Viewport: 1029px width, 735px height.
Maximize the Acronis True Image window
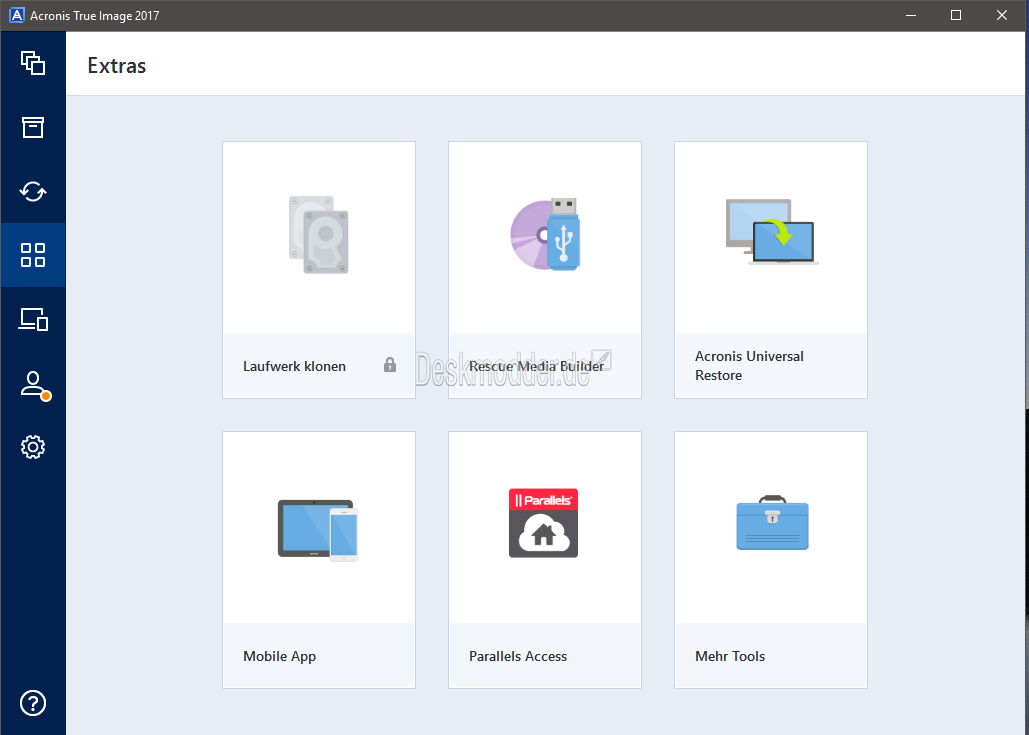956,15
